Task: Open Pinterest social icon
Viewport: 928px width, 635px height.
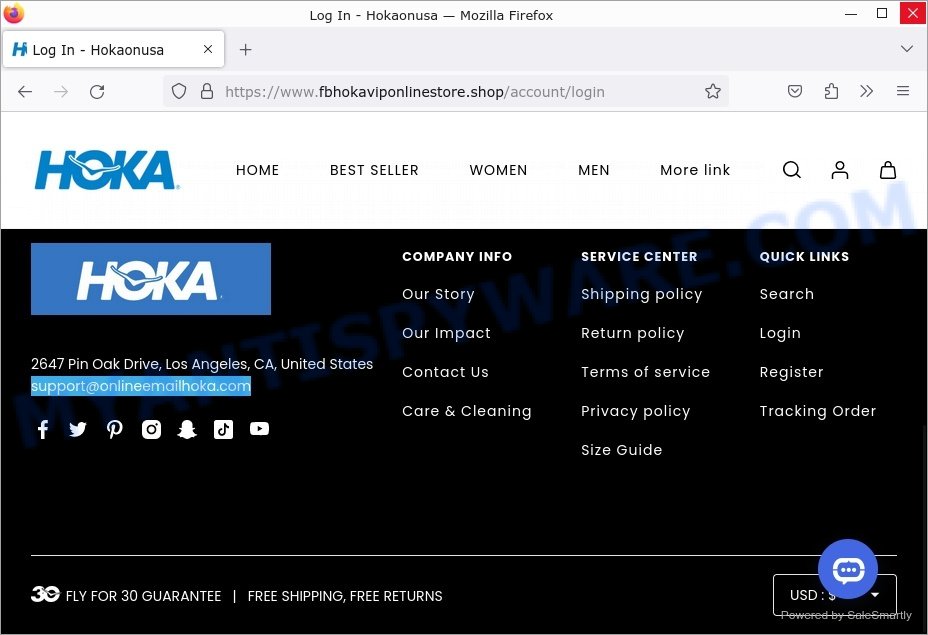Action: tap(114, 429)
